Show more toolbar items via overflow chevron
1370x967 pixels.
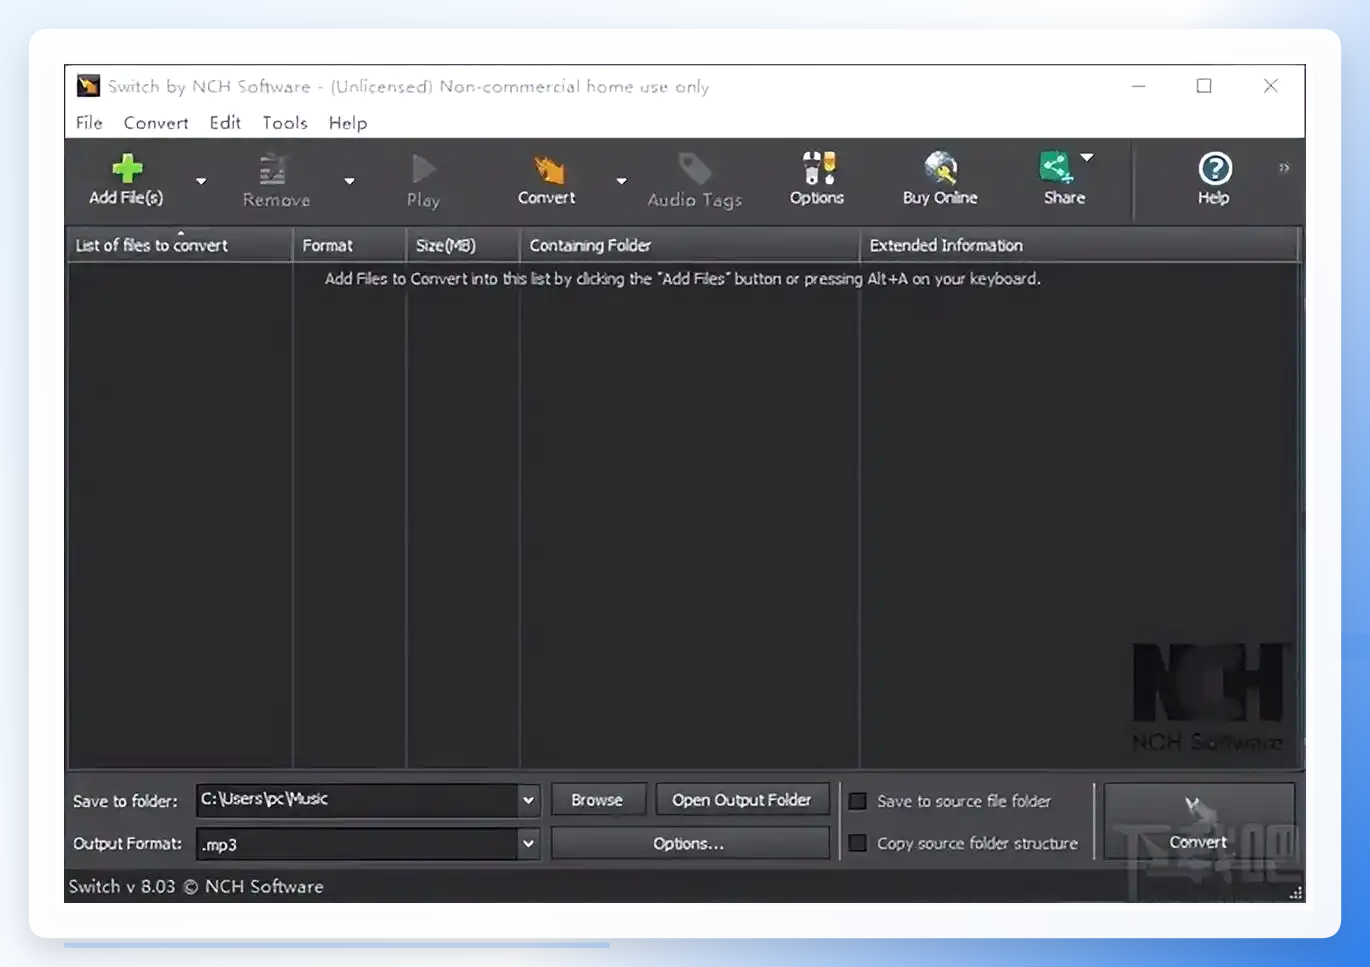coord(1284,168)
